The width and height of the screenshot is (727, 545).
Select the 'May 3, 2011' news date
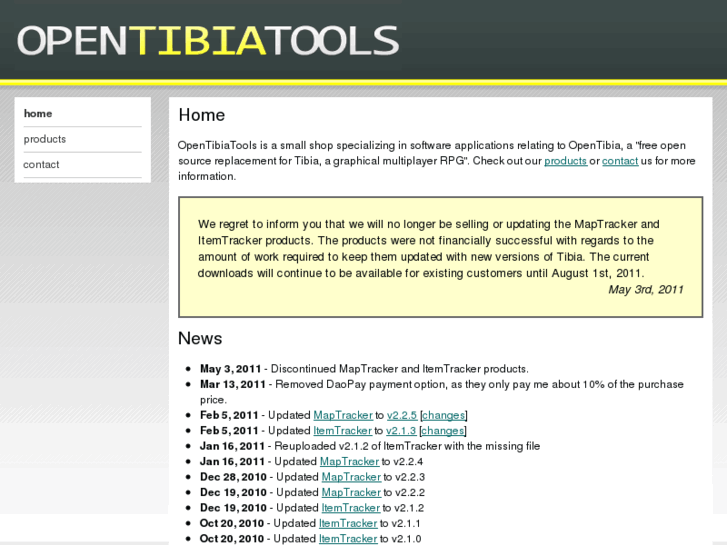[230, 369]
